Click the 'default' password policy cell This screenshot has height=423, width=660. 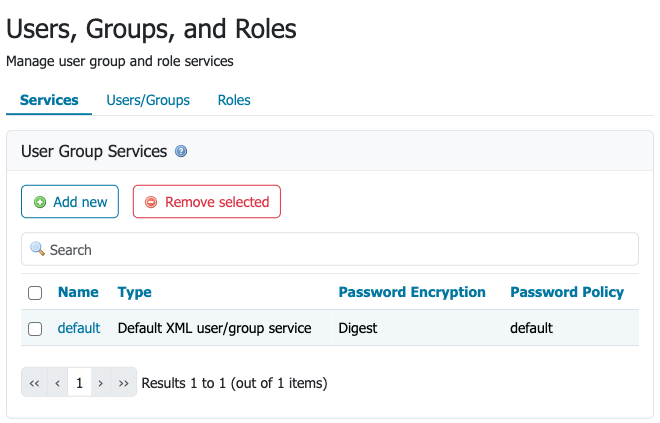click(x=531, y=328)
